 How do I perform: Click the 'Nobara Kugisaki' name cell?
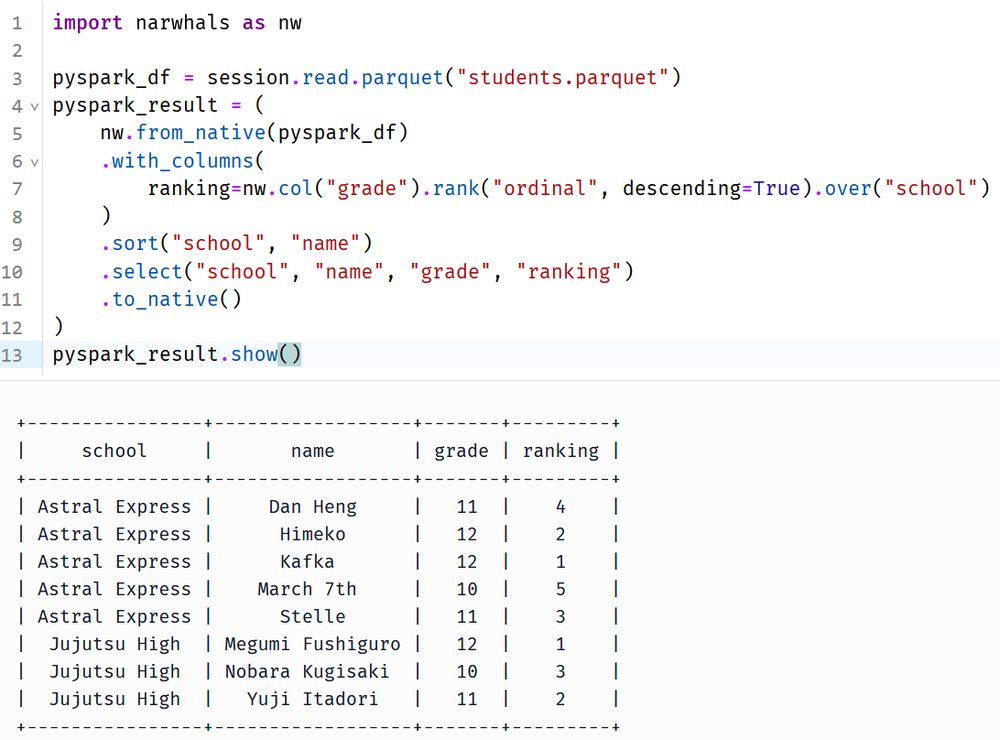307,672
